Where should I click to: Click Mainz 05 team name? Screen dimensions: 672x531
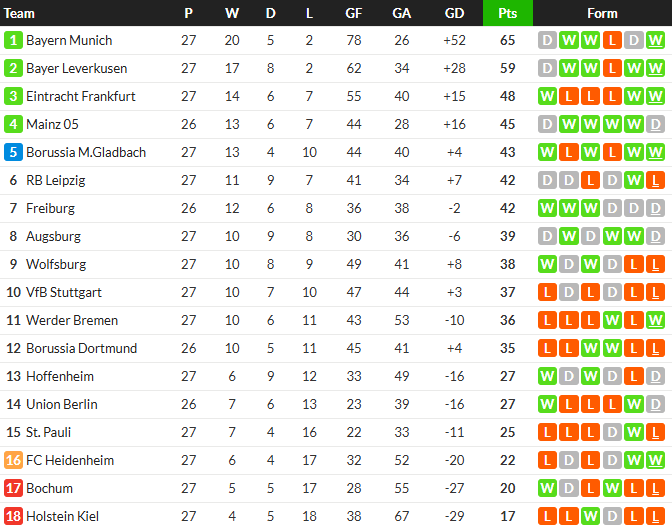[52, 125]
